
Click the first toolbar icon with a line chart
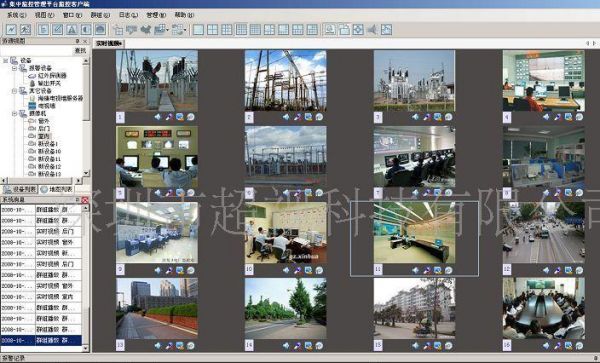click(11, 29)
